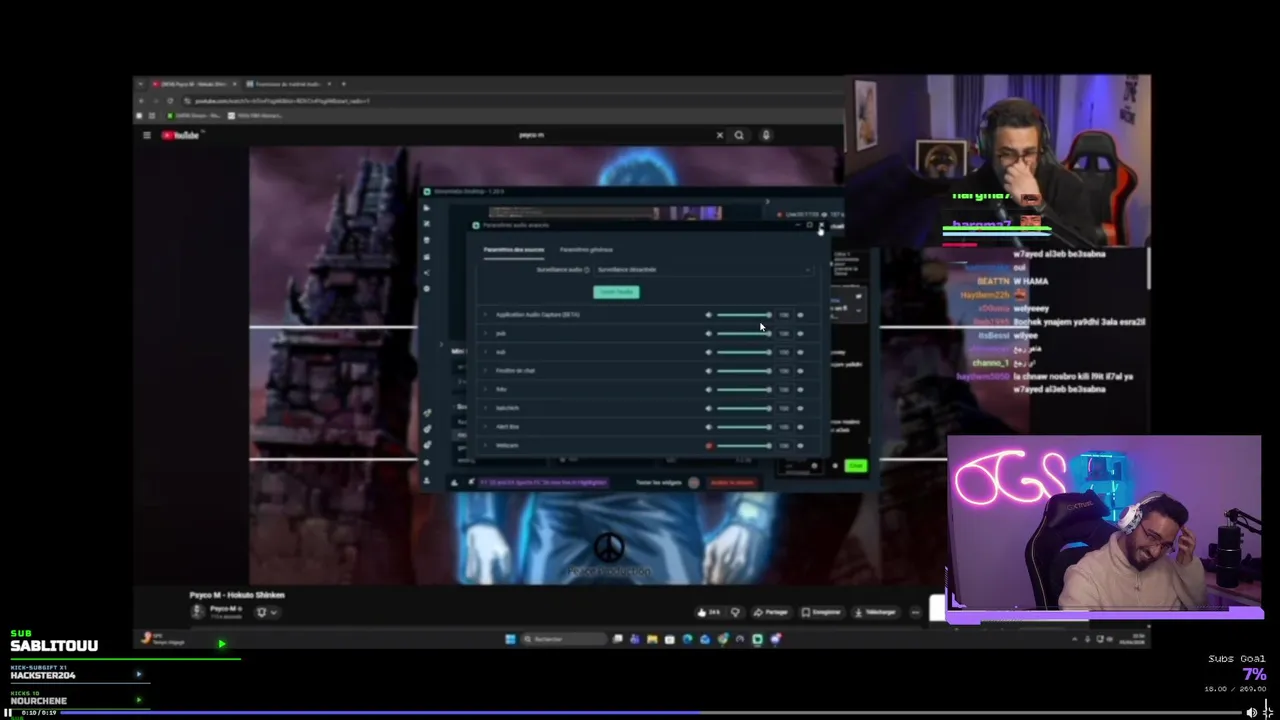
Task: Switch to Paramètres généraux tab
Action: (x=586, y=250)
